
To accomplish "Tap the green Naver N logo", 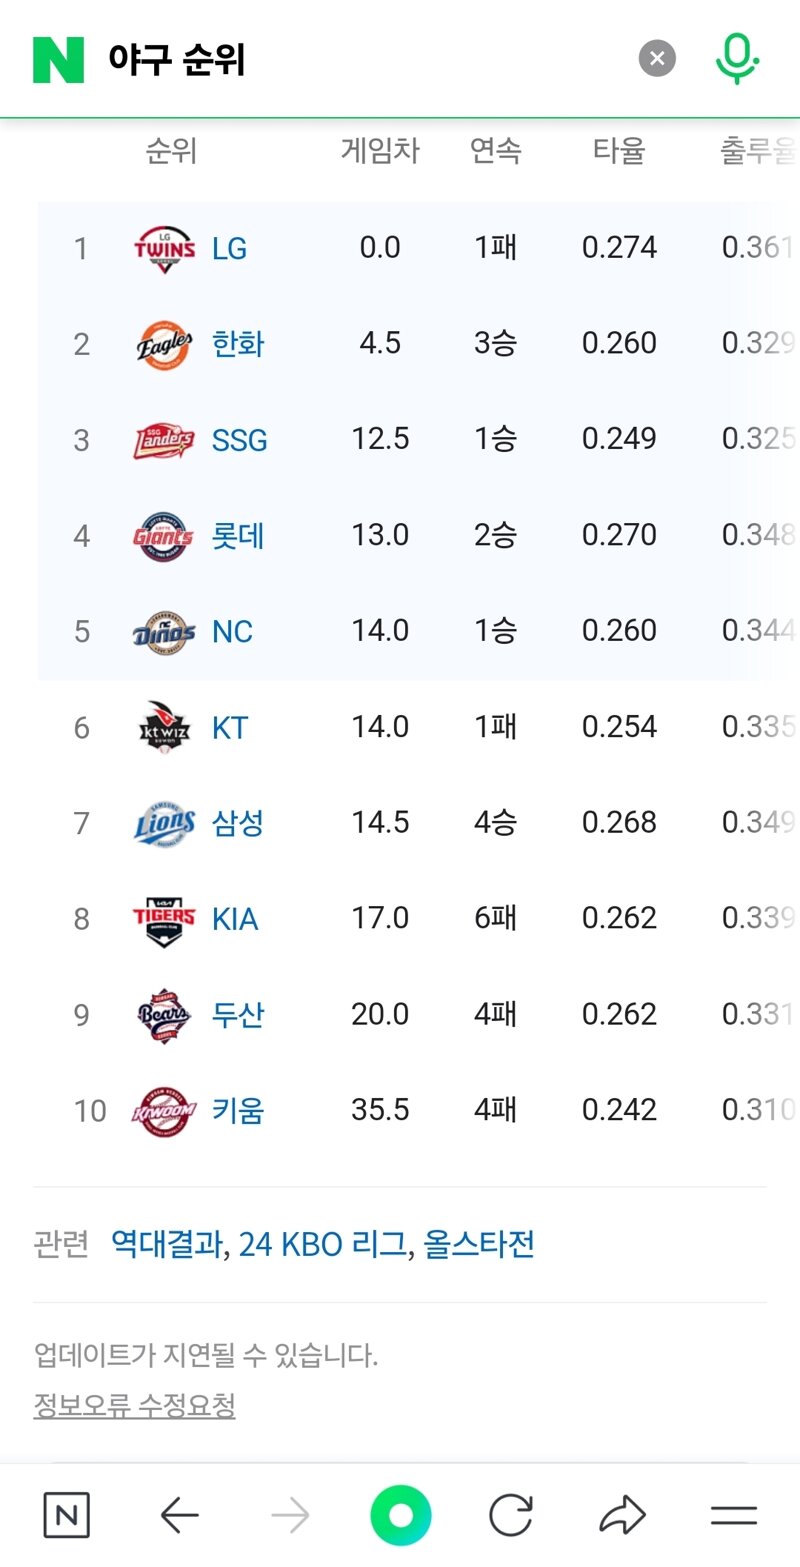I will [58, 60].
